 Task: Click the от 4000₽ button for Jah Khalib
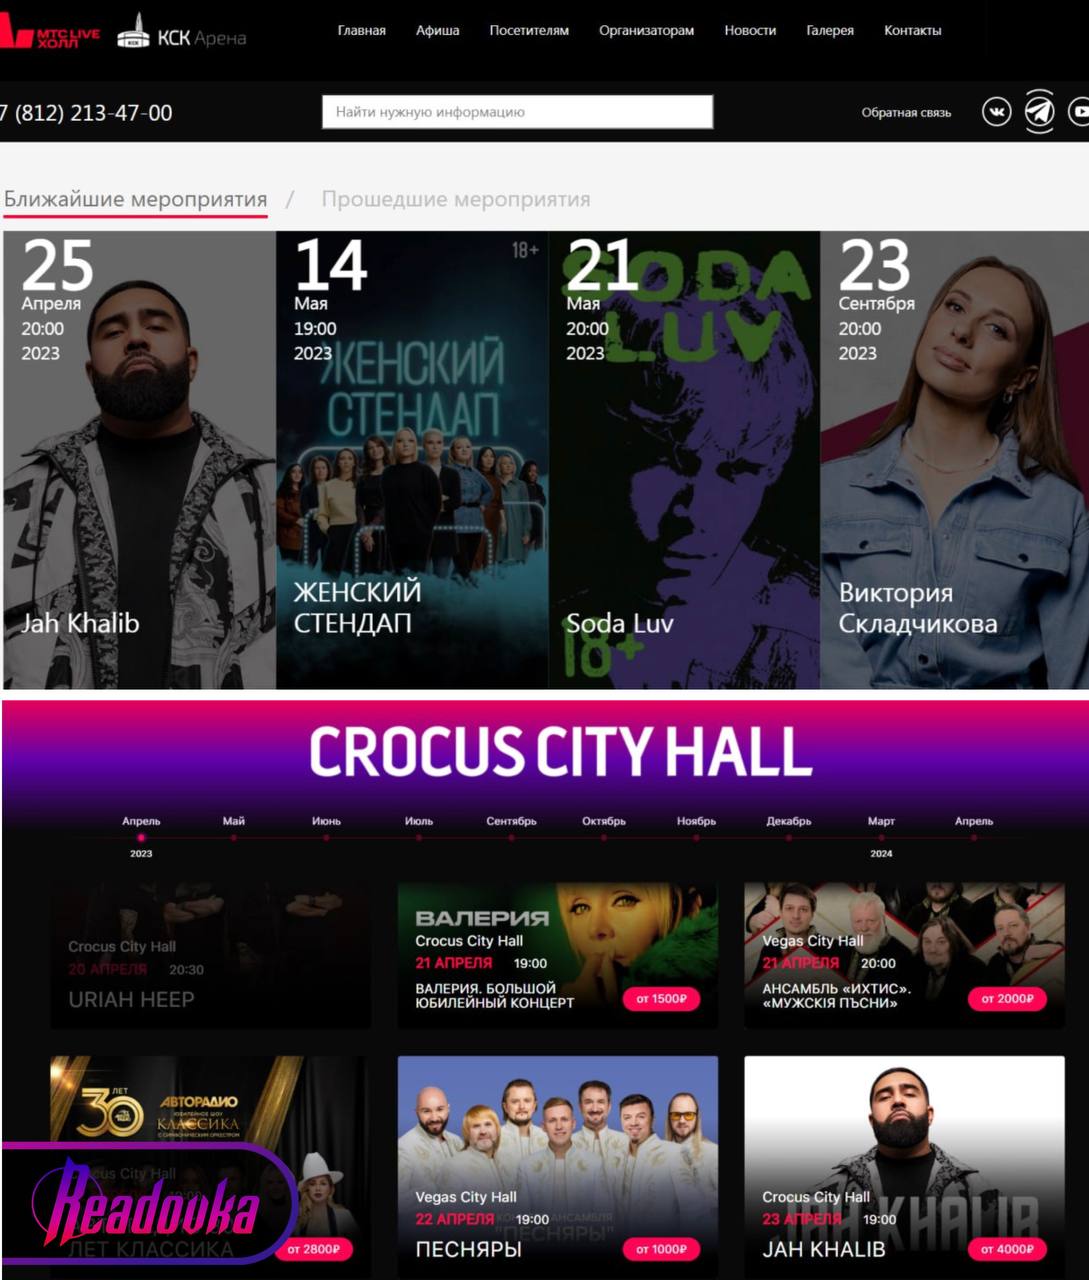[1007, 1249]
